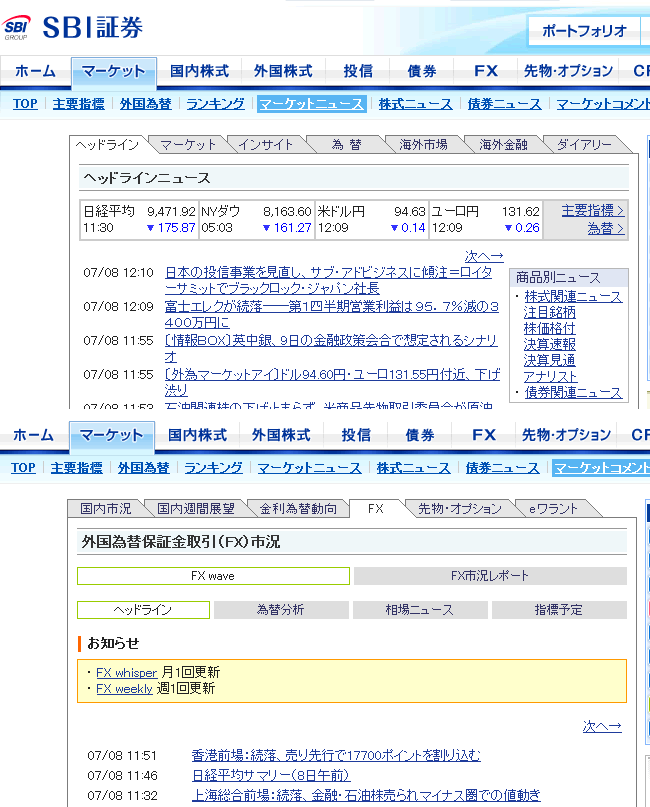Select the 相場ニュース button
Image resolution: width=650 pixels, height=807 pixels.
pos(420,610)
